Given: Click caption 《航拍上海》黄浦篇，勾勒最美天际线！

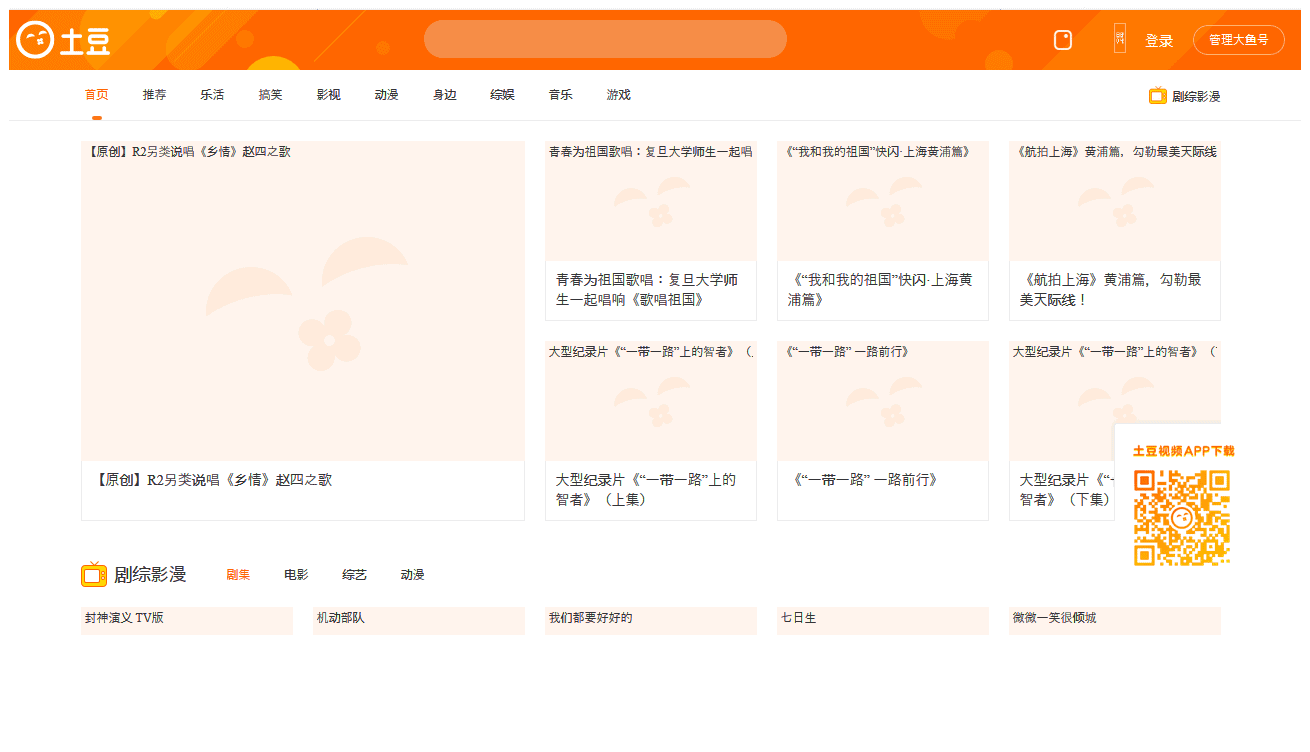Looking at the screenshot, I should [1111, 289].
